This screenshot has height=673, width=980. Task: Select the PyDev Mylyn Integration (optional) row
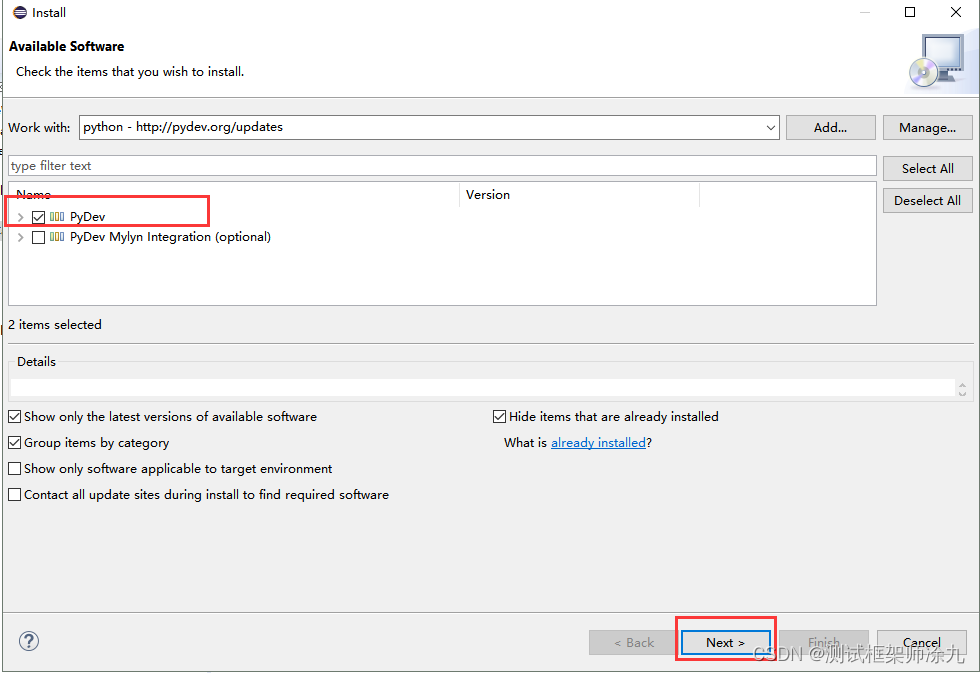(170, 237)
